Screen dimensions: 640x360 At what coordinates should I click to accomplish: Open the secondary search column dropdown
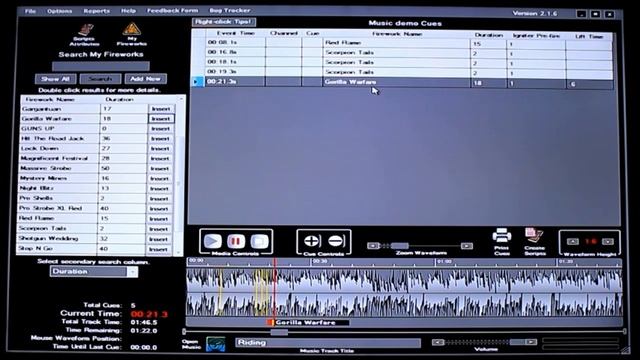pos(132,272)
